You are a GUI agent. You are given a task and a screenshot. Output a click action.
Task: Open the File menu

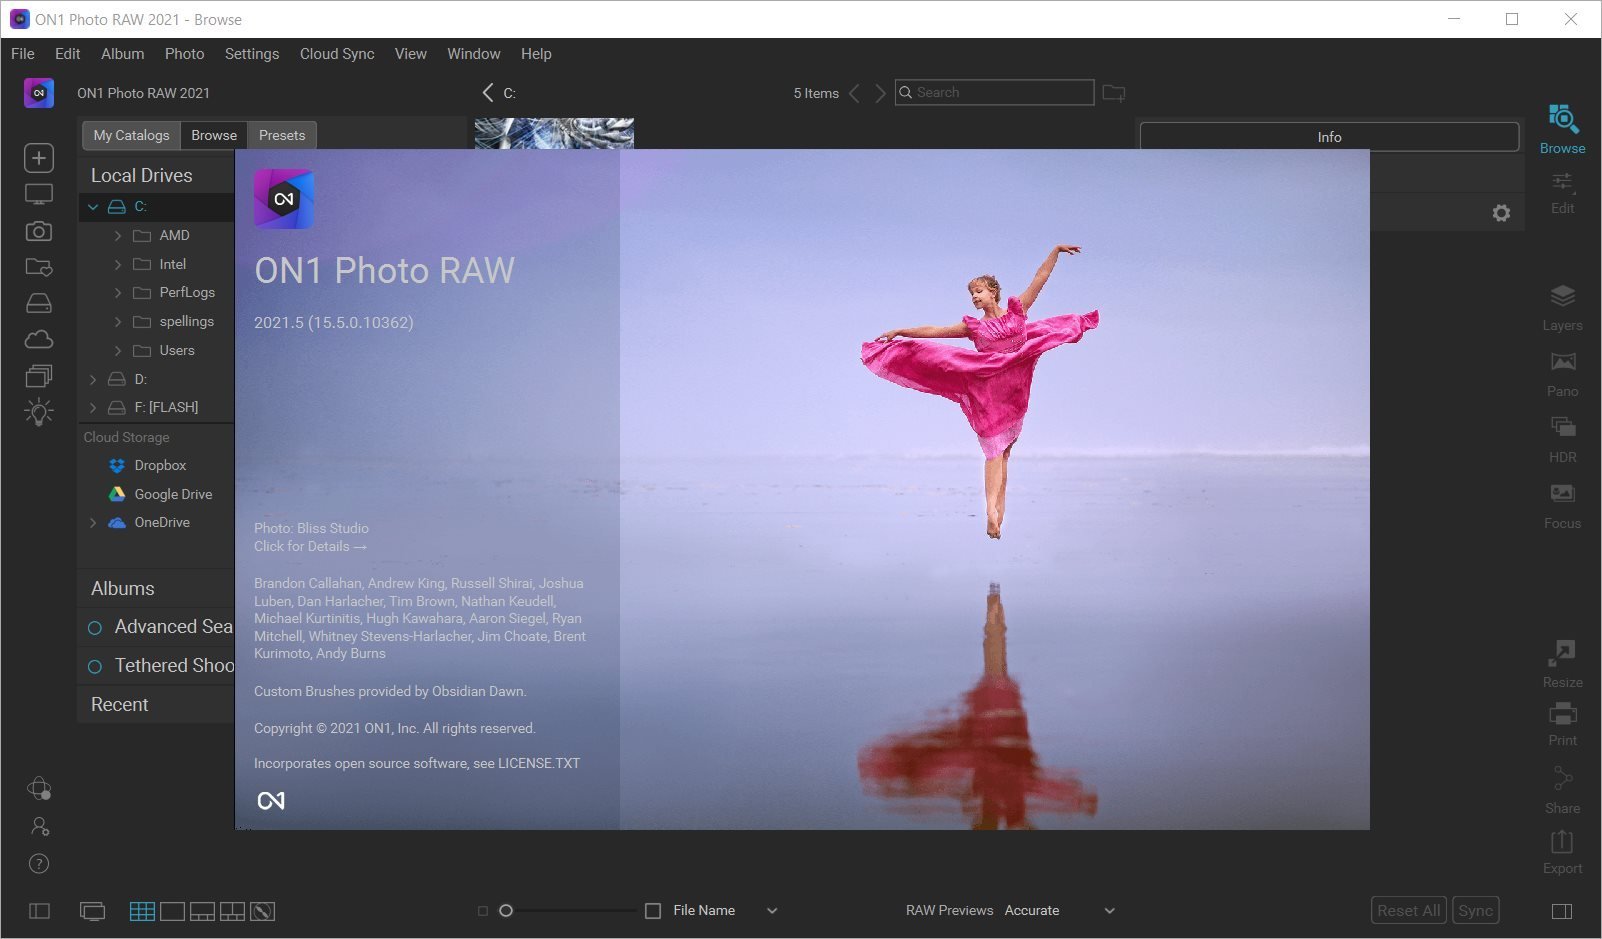pos(23,54)
